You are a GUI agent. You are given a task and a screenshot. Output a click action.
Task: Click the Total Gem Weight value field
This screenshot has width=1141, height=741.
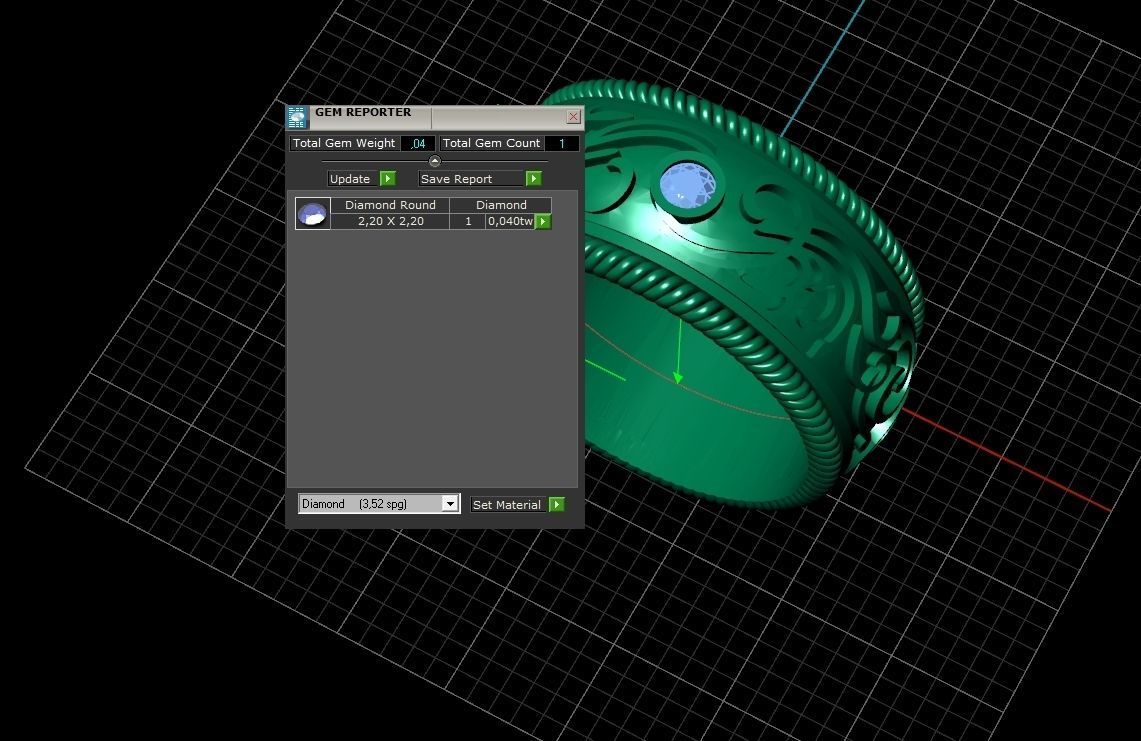tap(418, 143)
